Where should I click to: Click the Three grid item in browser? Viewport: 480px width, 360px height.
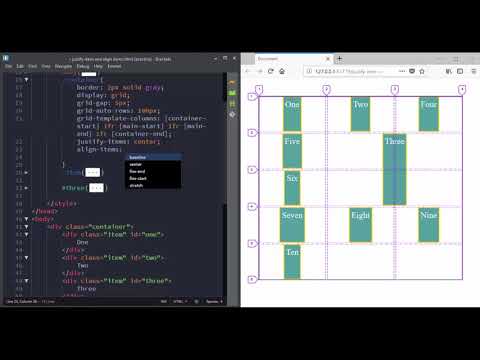395,169
